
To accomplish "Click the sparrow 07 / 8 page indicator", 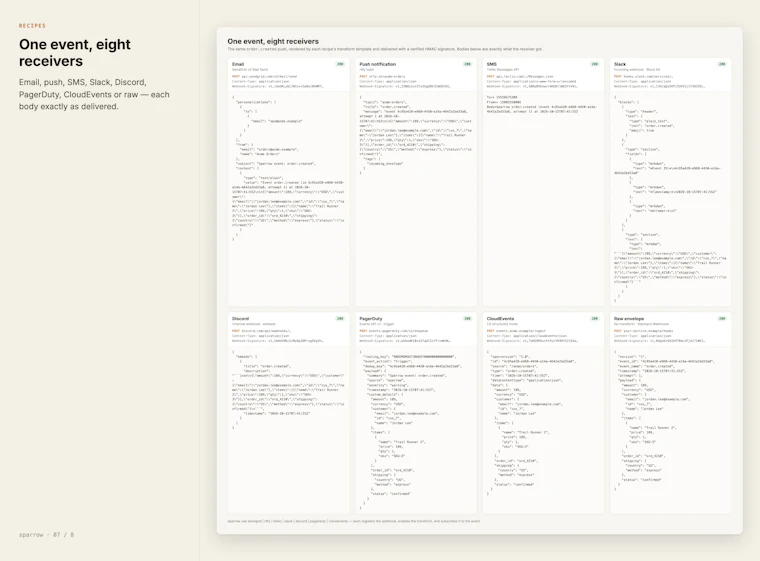I will tap(47, 535).
